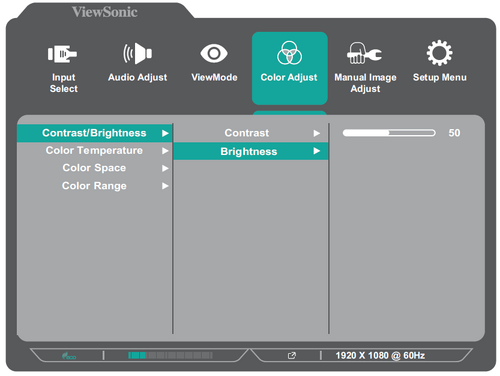The width and height of the screenshot is (500, 376).
Task: Click the eco leaf icon in status bar
Action: point(69,356)
